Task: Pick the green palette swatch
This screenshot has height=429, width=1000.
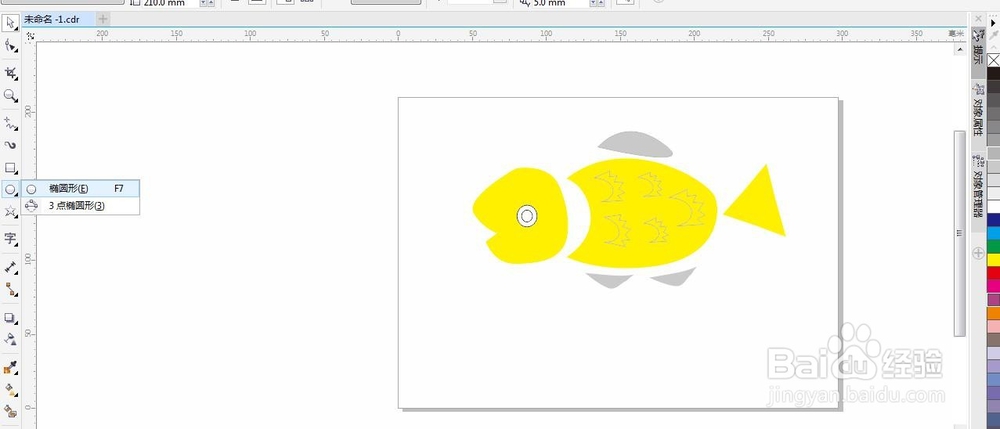Action: [x=993, y=247]
